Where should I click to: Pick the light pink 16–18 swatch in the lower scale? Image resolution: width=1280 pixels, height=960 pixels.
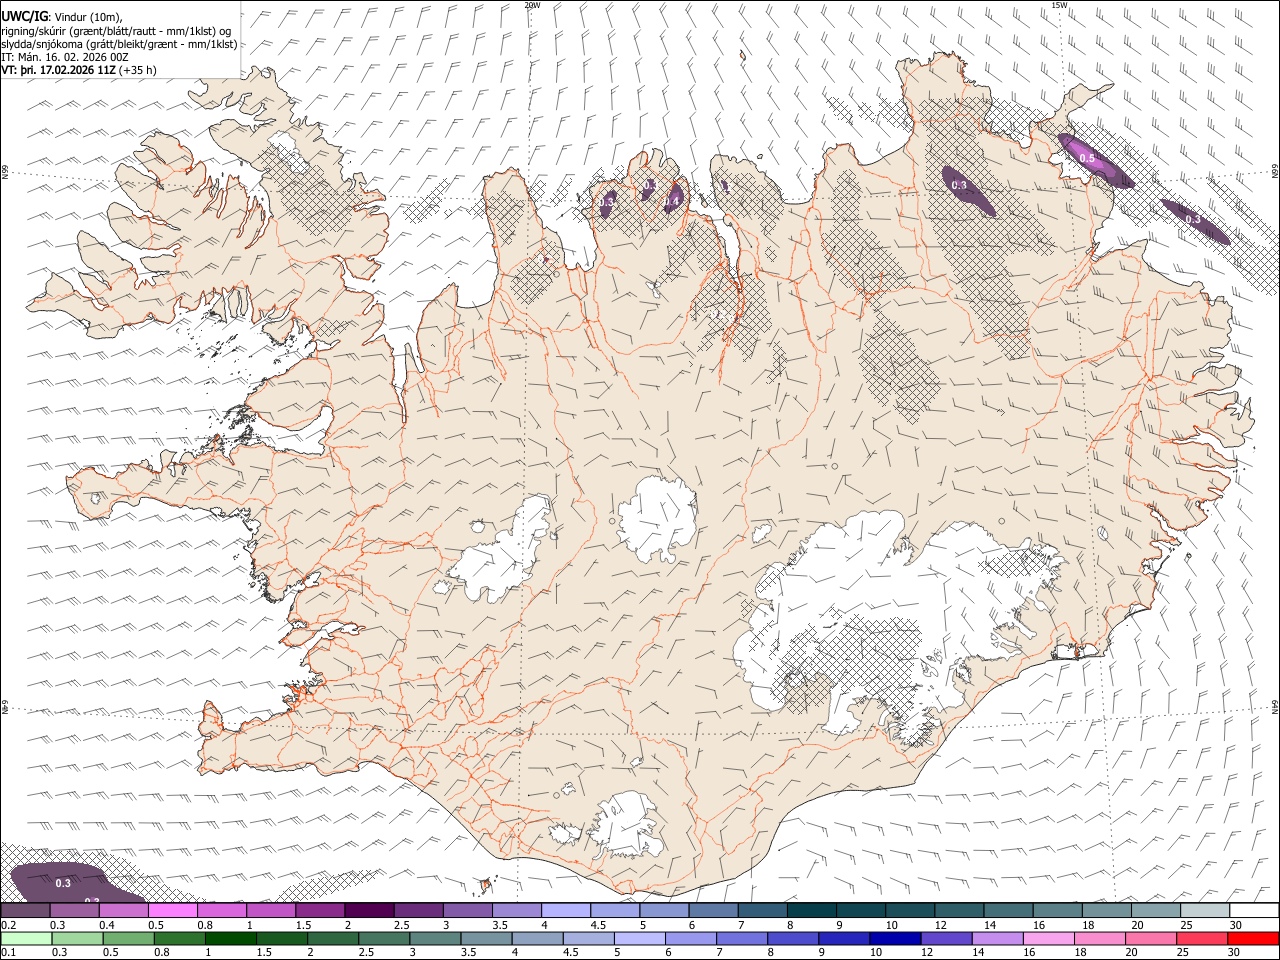click(x=1048, y=938)
